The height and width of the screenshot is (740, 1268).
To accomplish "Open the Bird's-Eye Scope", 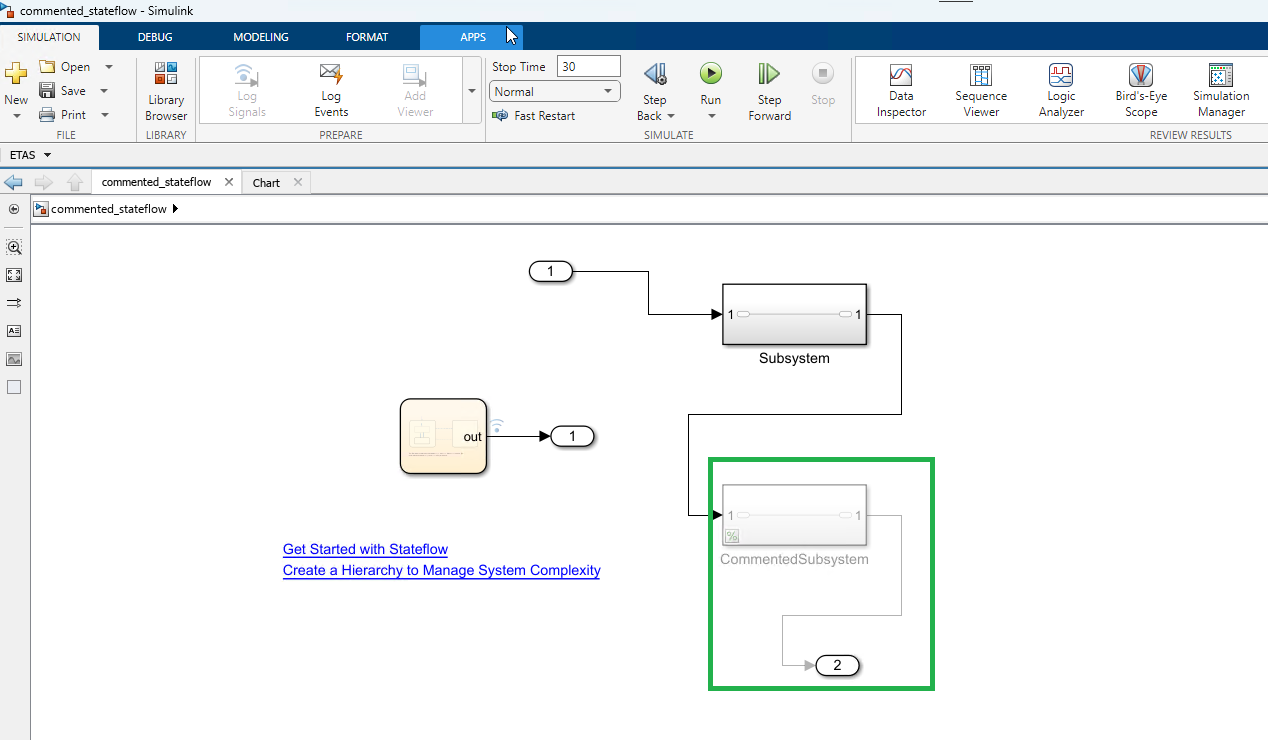I will pyautogui.click(x=1141, y=91).
